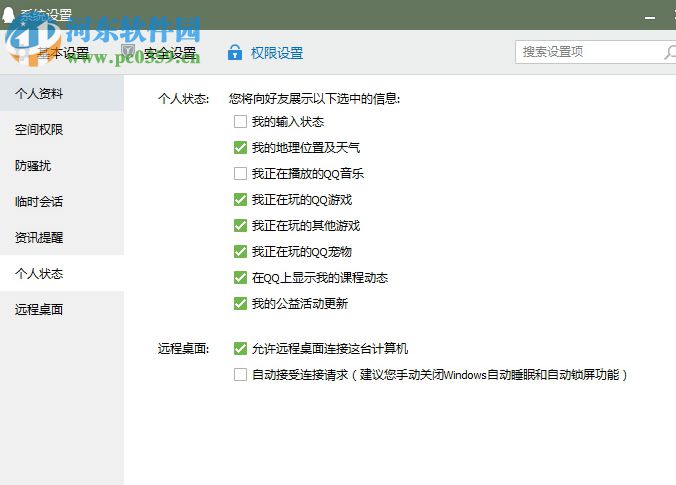Click the lock icon beside 权限设置
676x485 pixels.
235,52
